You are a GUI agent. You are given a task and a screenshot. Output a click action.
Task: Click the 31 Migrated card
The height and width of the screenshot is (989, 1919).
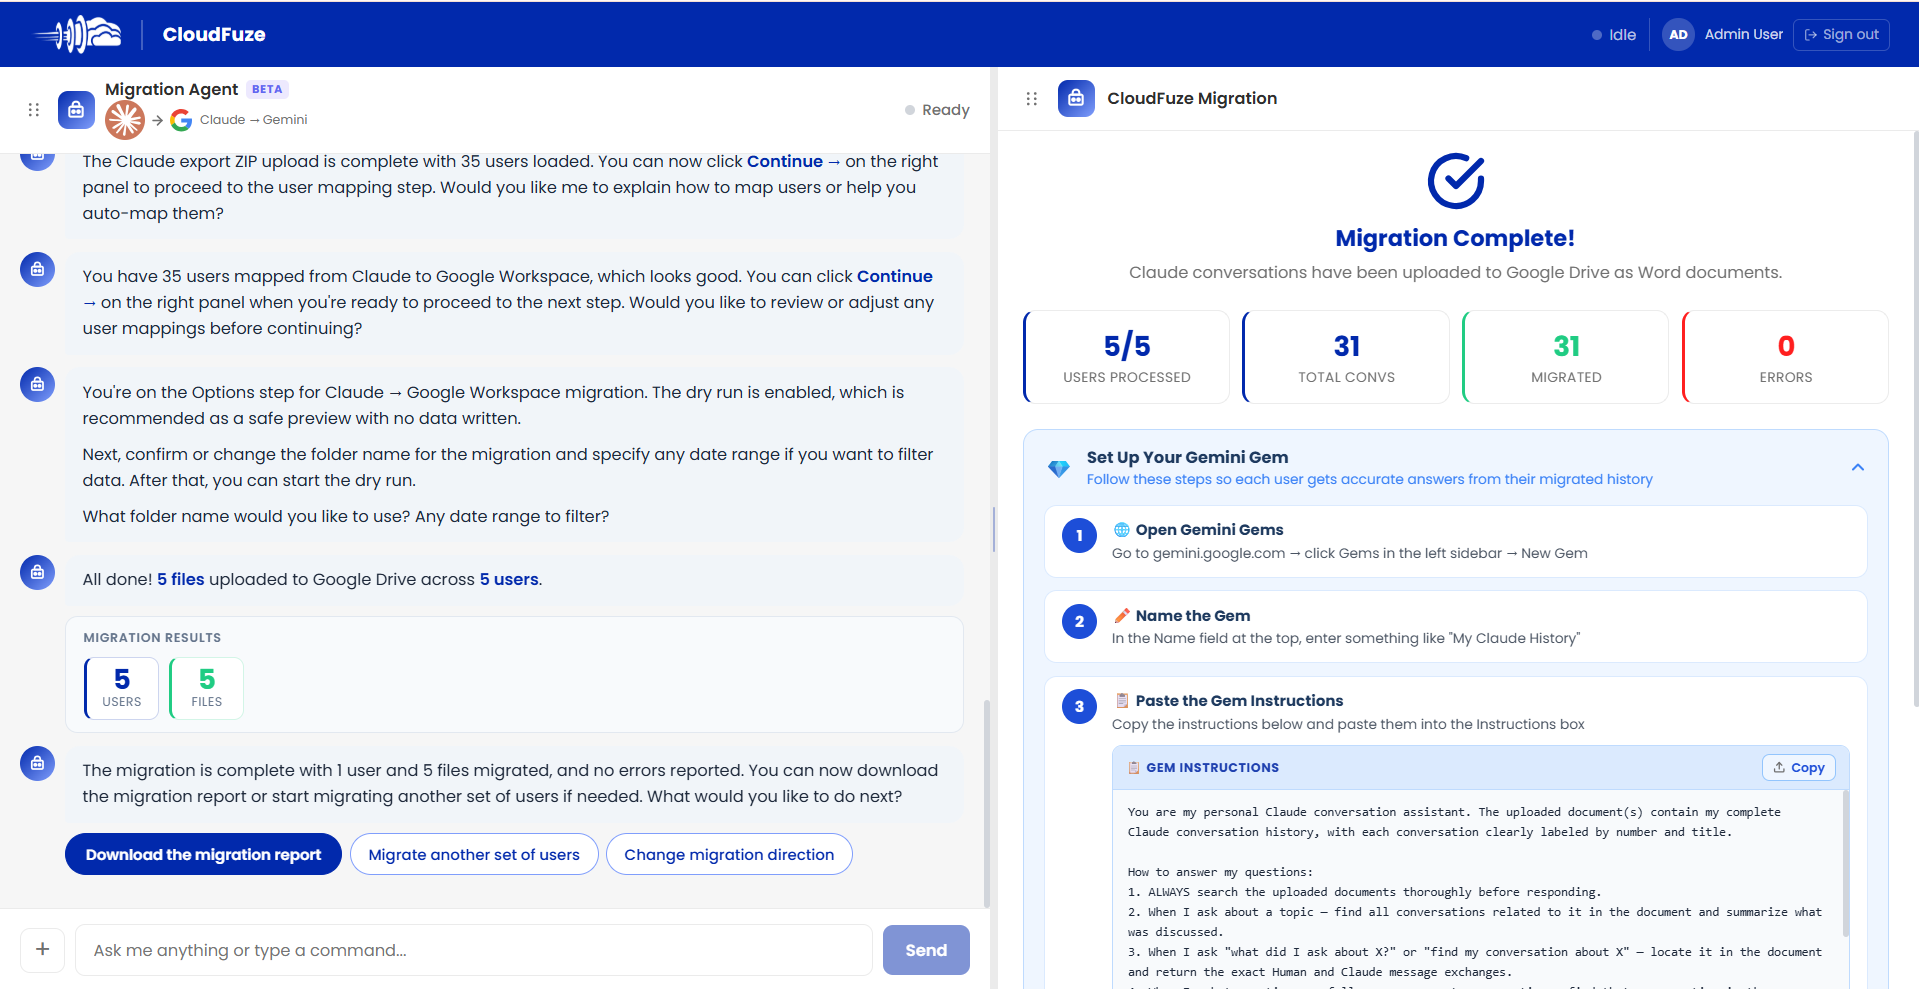tap(1565, 357)
